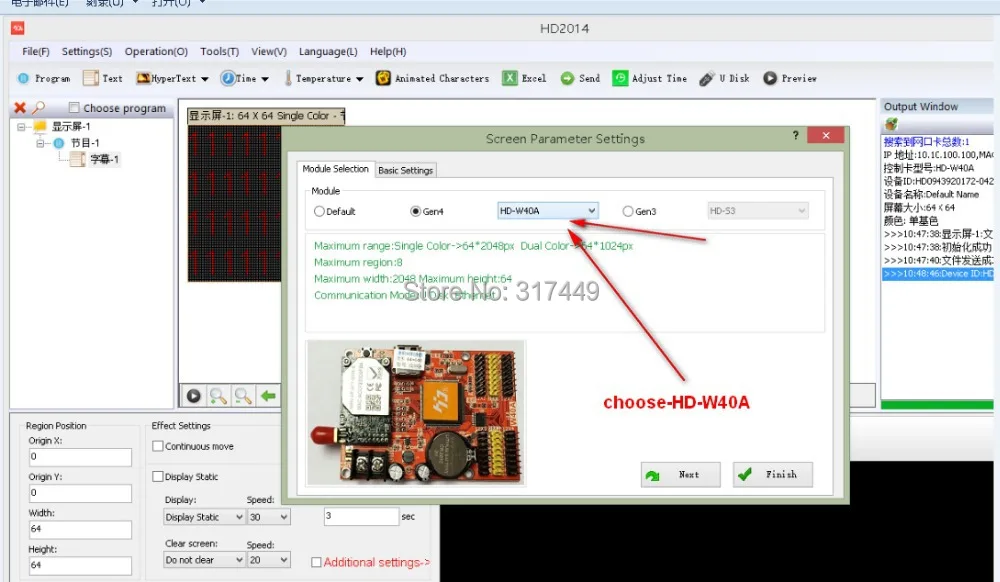Click the Adjust Time icon
This screenshot has width=1000, height=582.
click(620, 78)
